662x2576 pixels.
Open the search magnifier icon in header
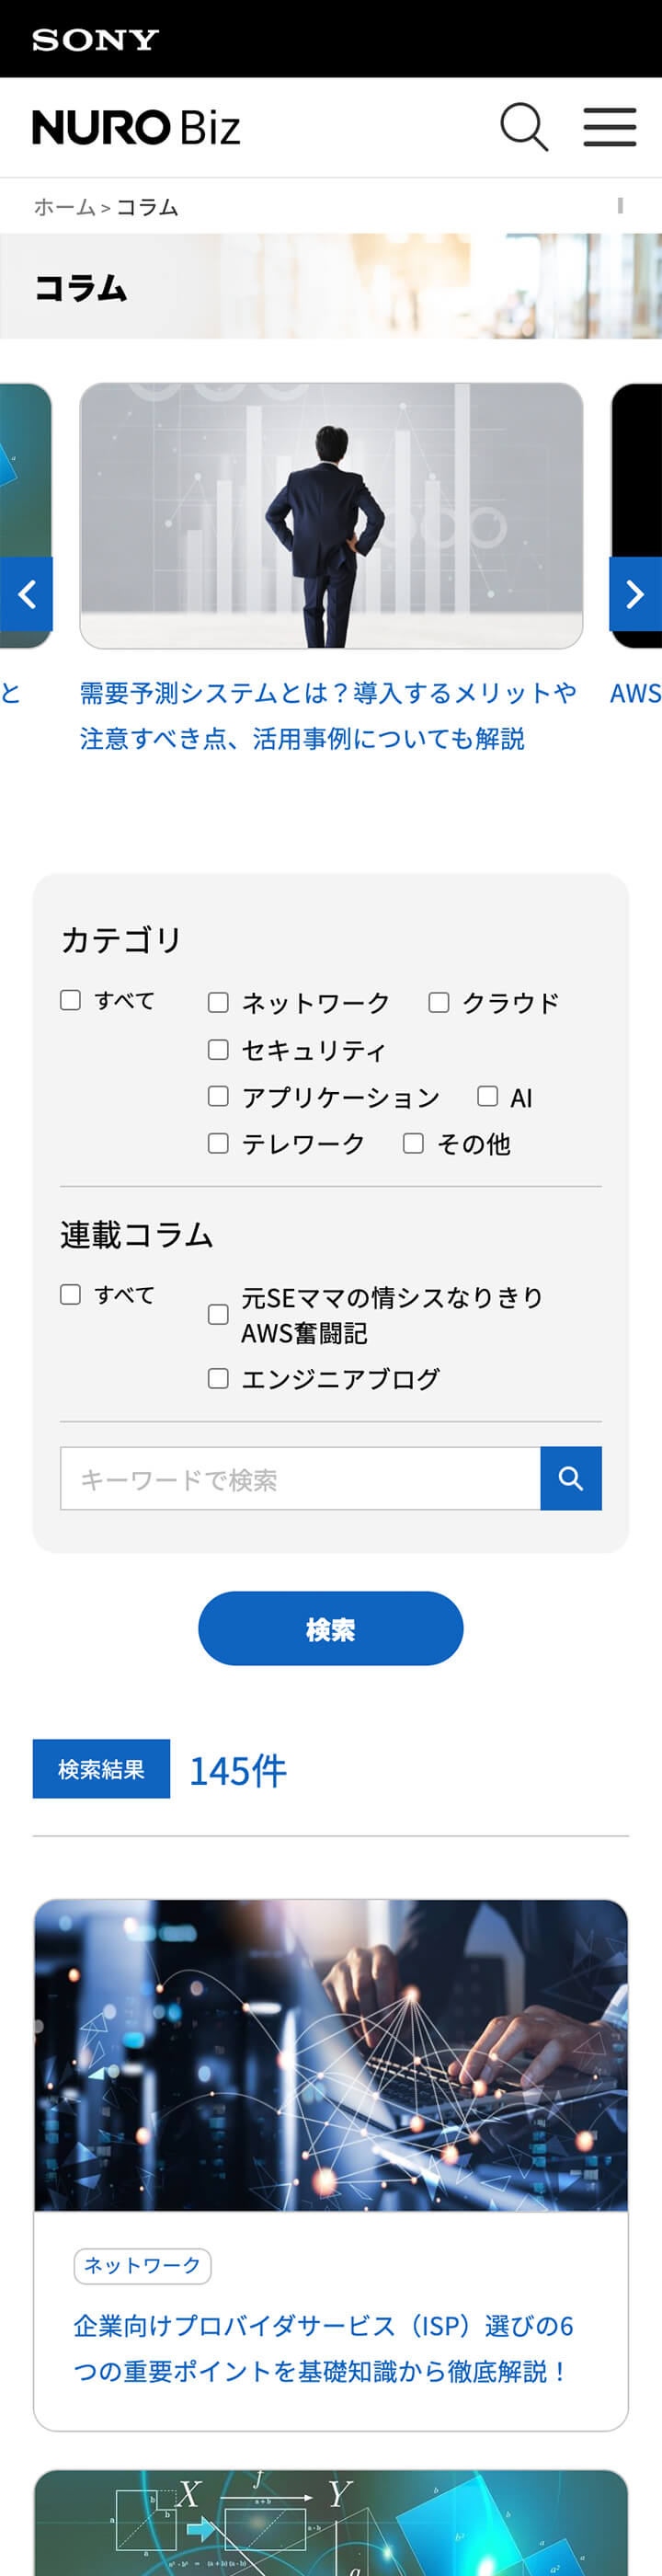(x=524, y=127)
